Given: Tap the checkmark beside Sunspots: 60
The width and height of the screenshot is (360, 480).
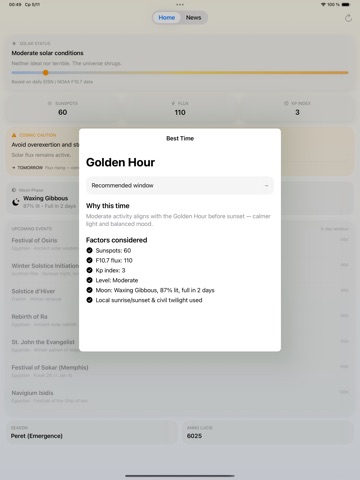Looking at the screenshot, I should pos(89,250).
